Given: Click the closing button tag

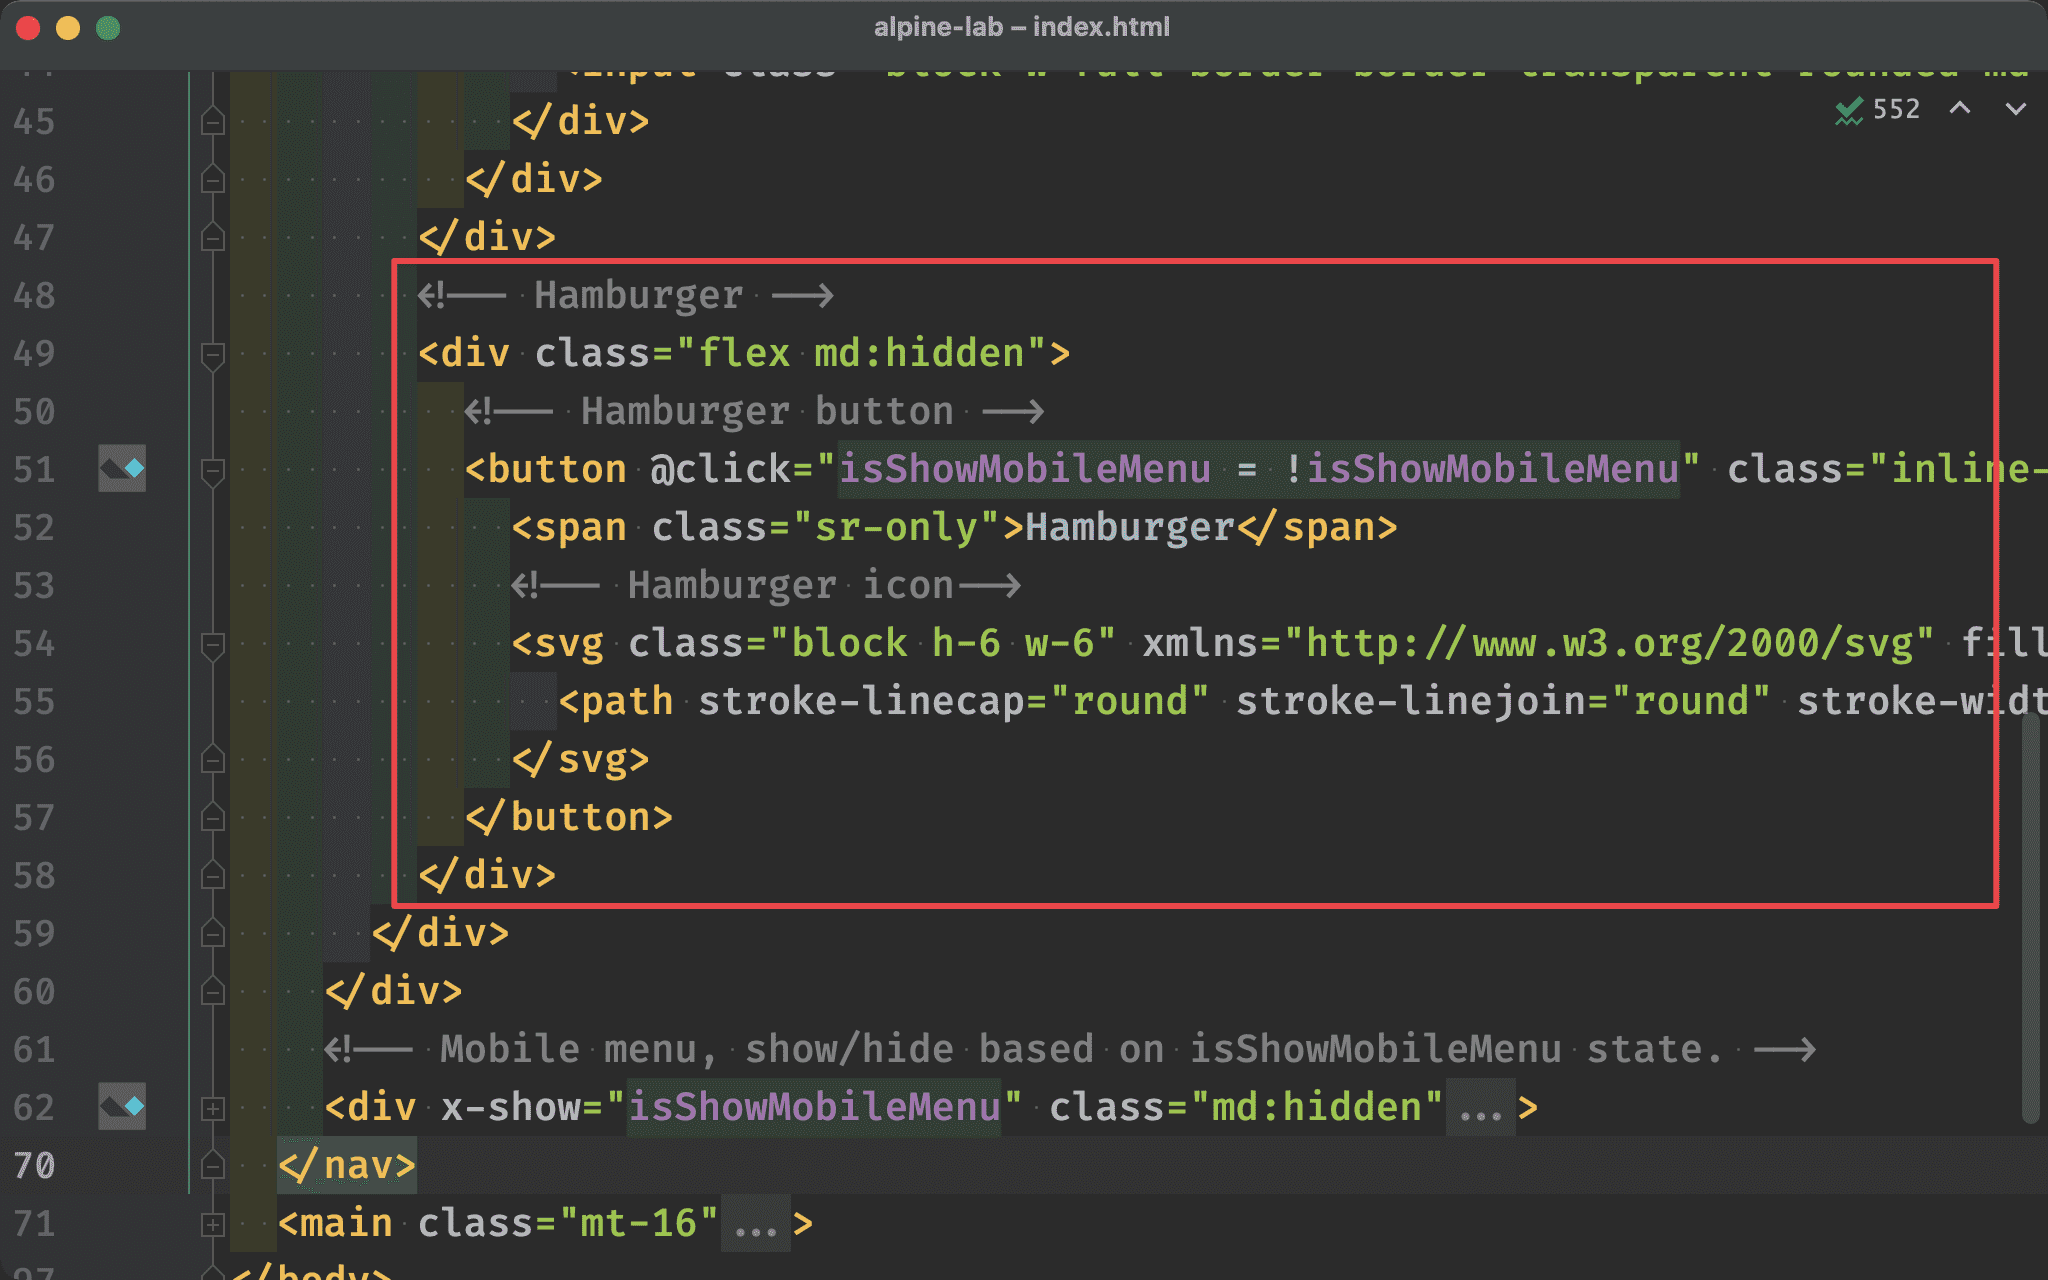Looking at the screenshot, I should tap(569, 818).
